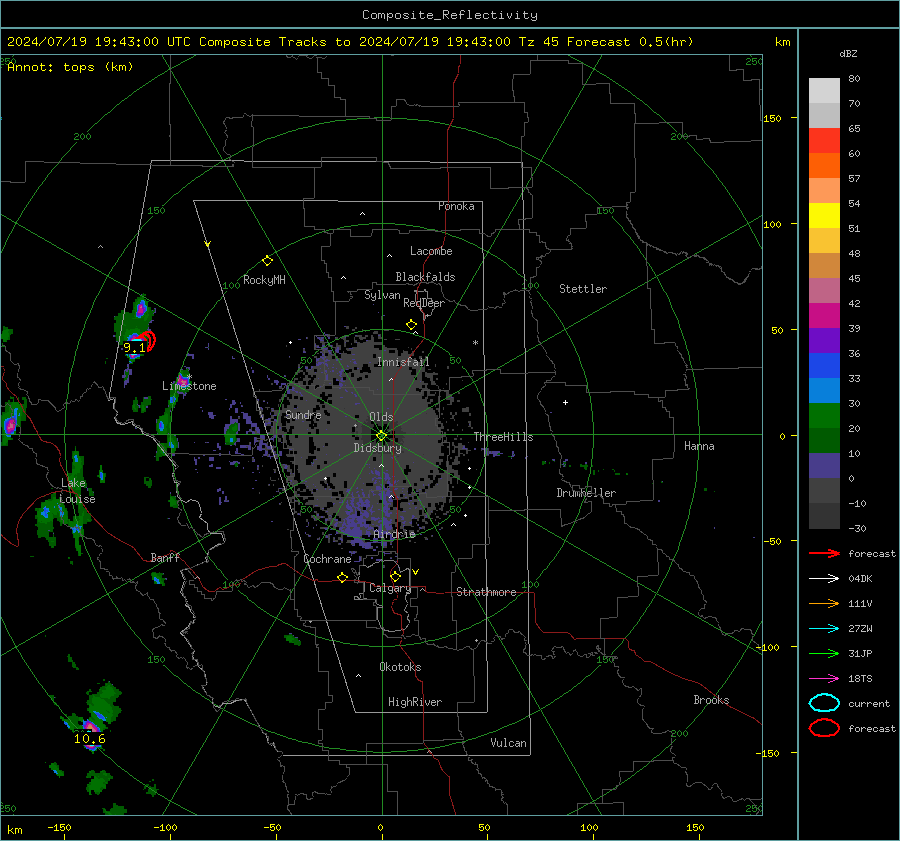Click the Stettler town label

coord(583,289)
